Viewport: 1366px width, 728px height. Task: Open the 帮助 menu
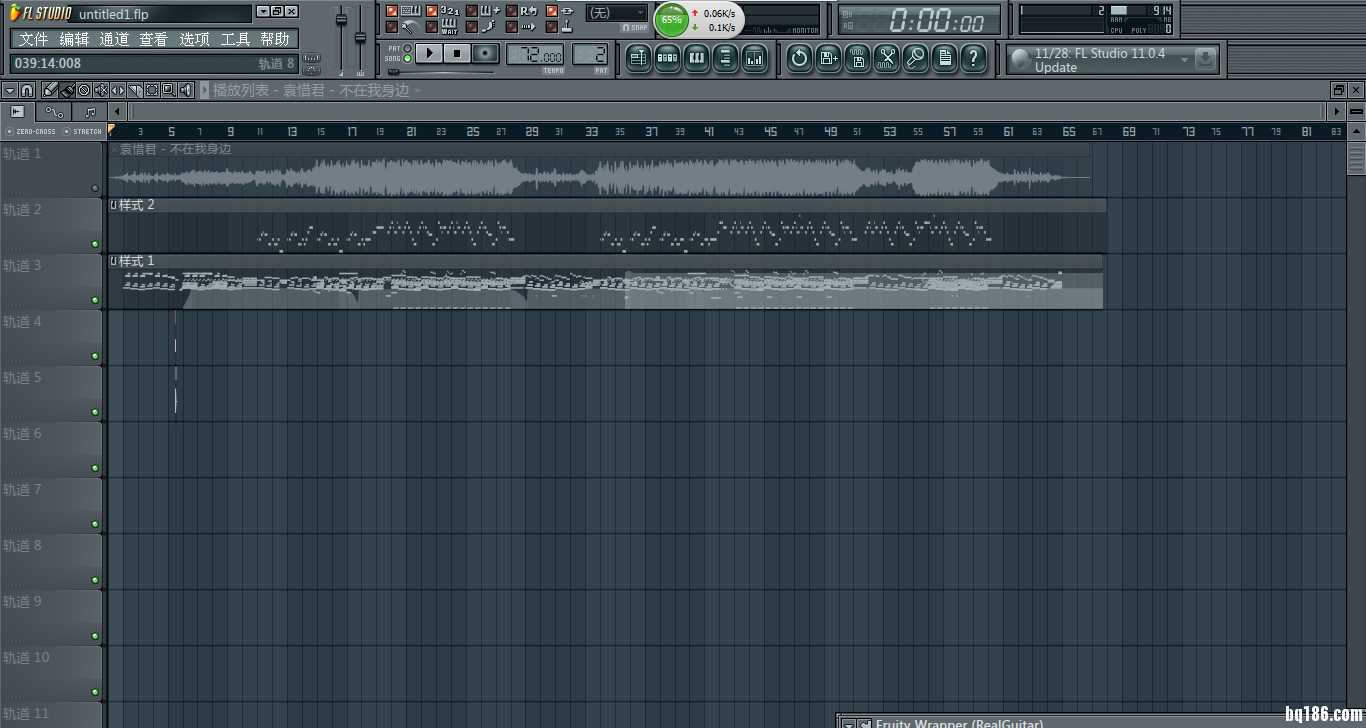point(275,39)
